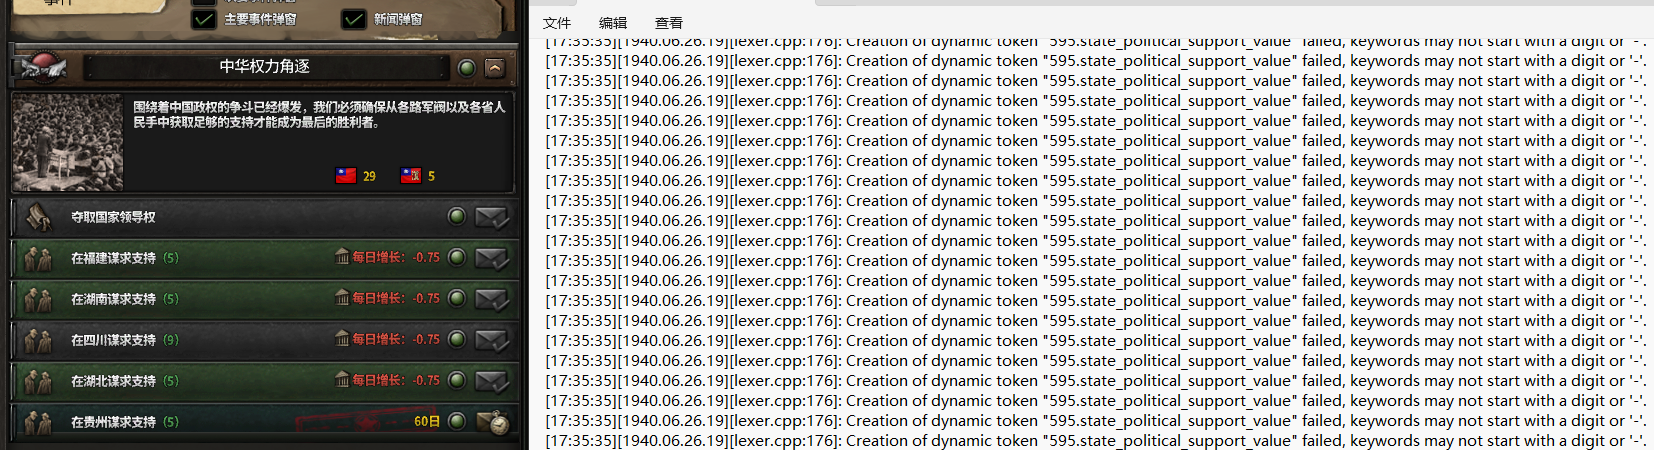Click the people icon of 在湖南谋求支持
Viewport: 1654px width, 450px height.
pyautogui.click(x=39, y=300)
